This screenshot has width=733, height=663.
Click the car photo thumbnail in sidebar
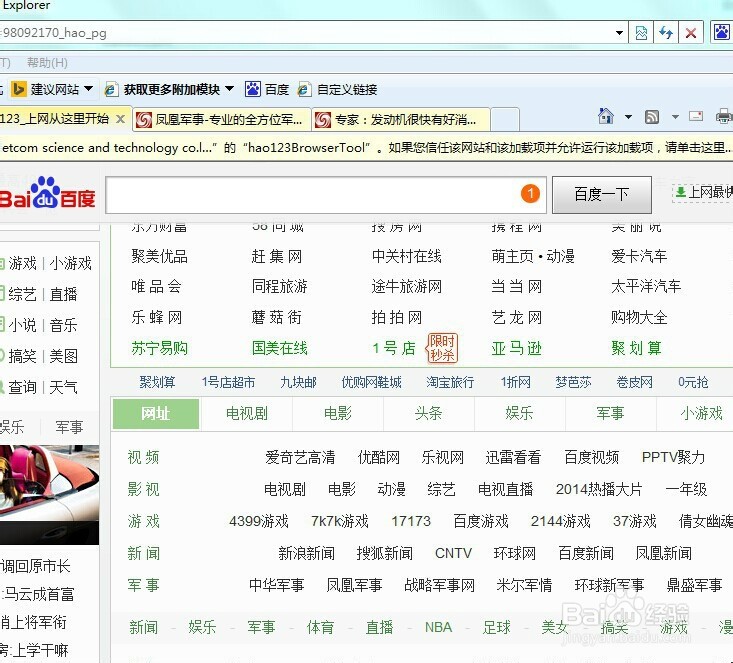[x=49, y=495]
